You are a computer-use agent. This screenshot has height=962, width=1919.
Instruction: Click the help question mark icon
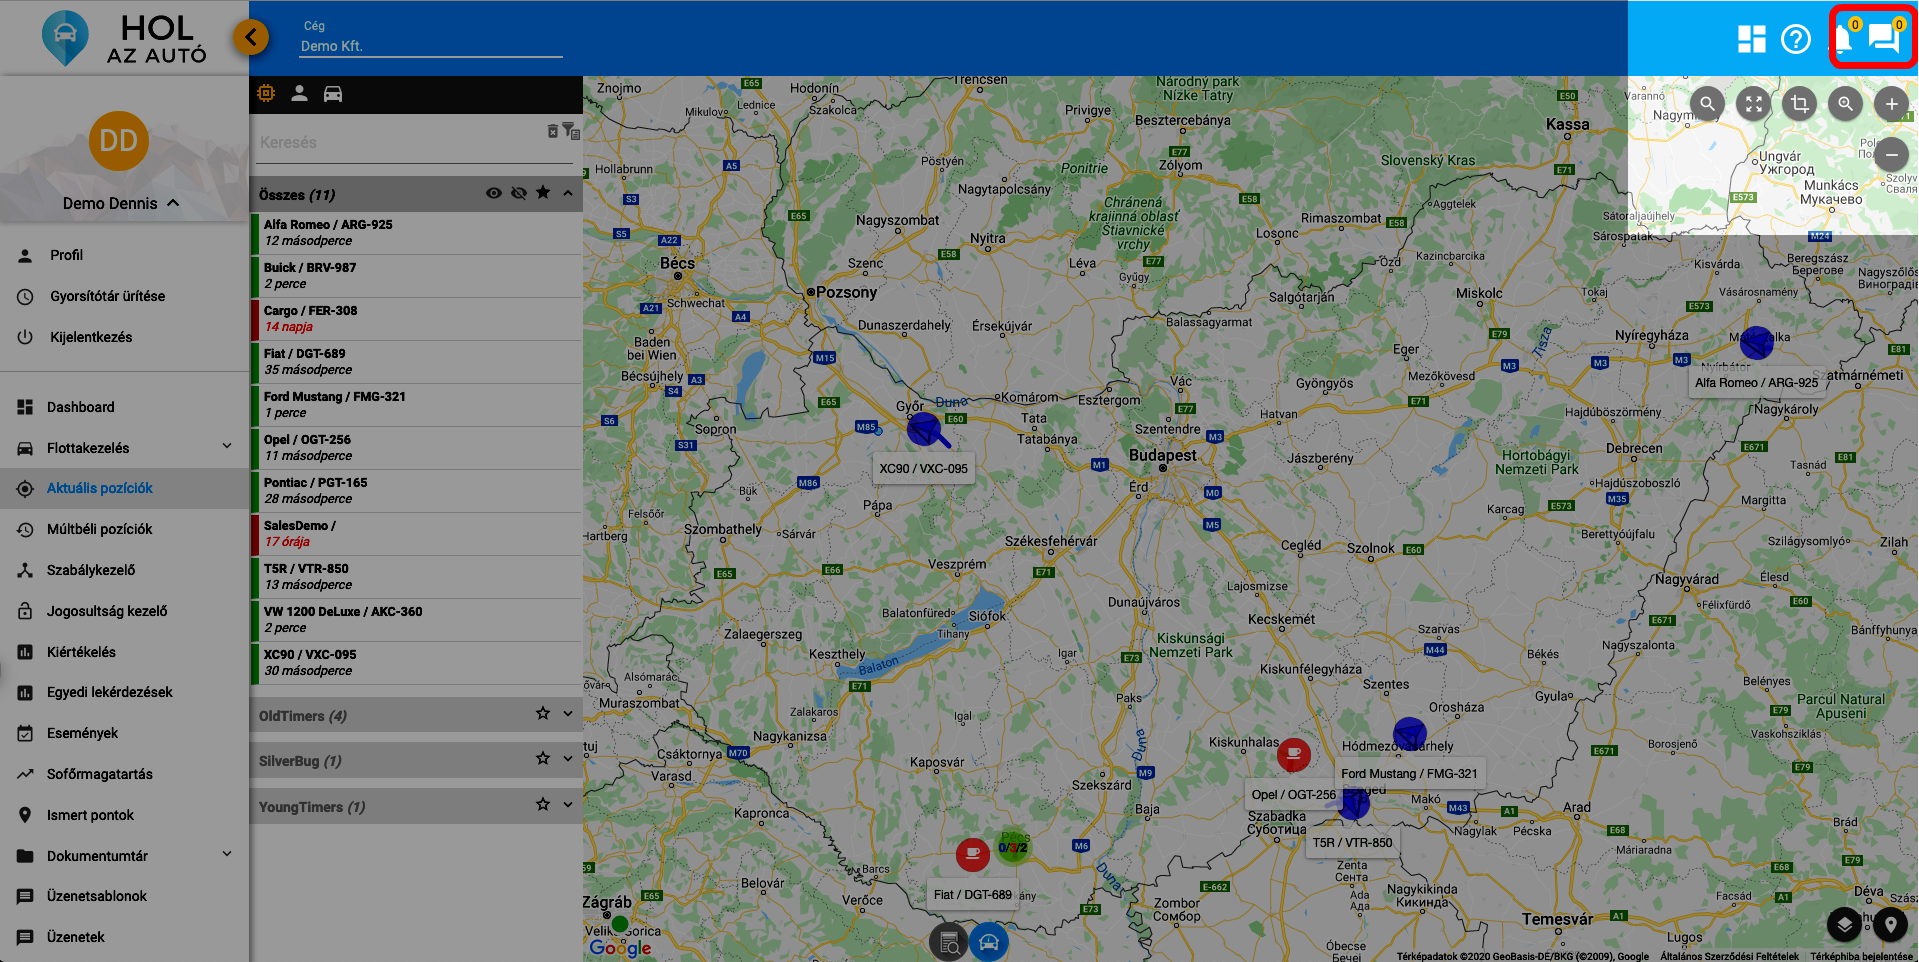1796,39
